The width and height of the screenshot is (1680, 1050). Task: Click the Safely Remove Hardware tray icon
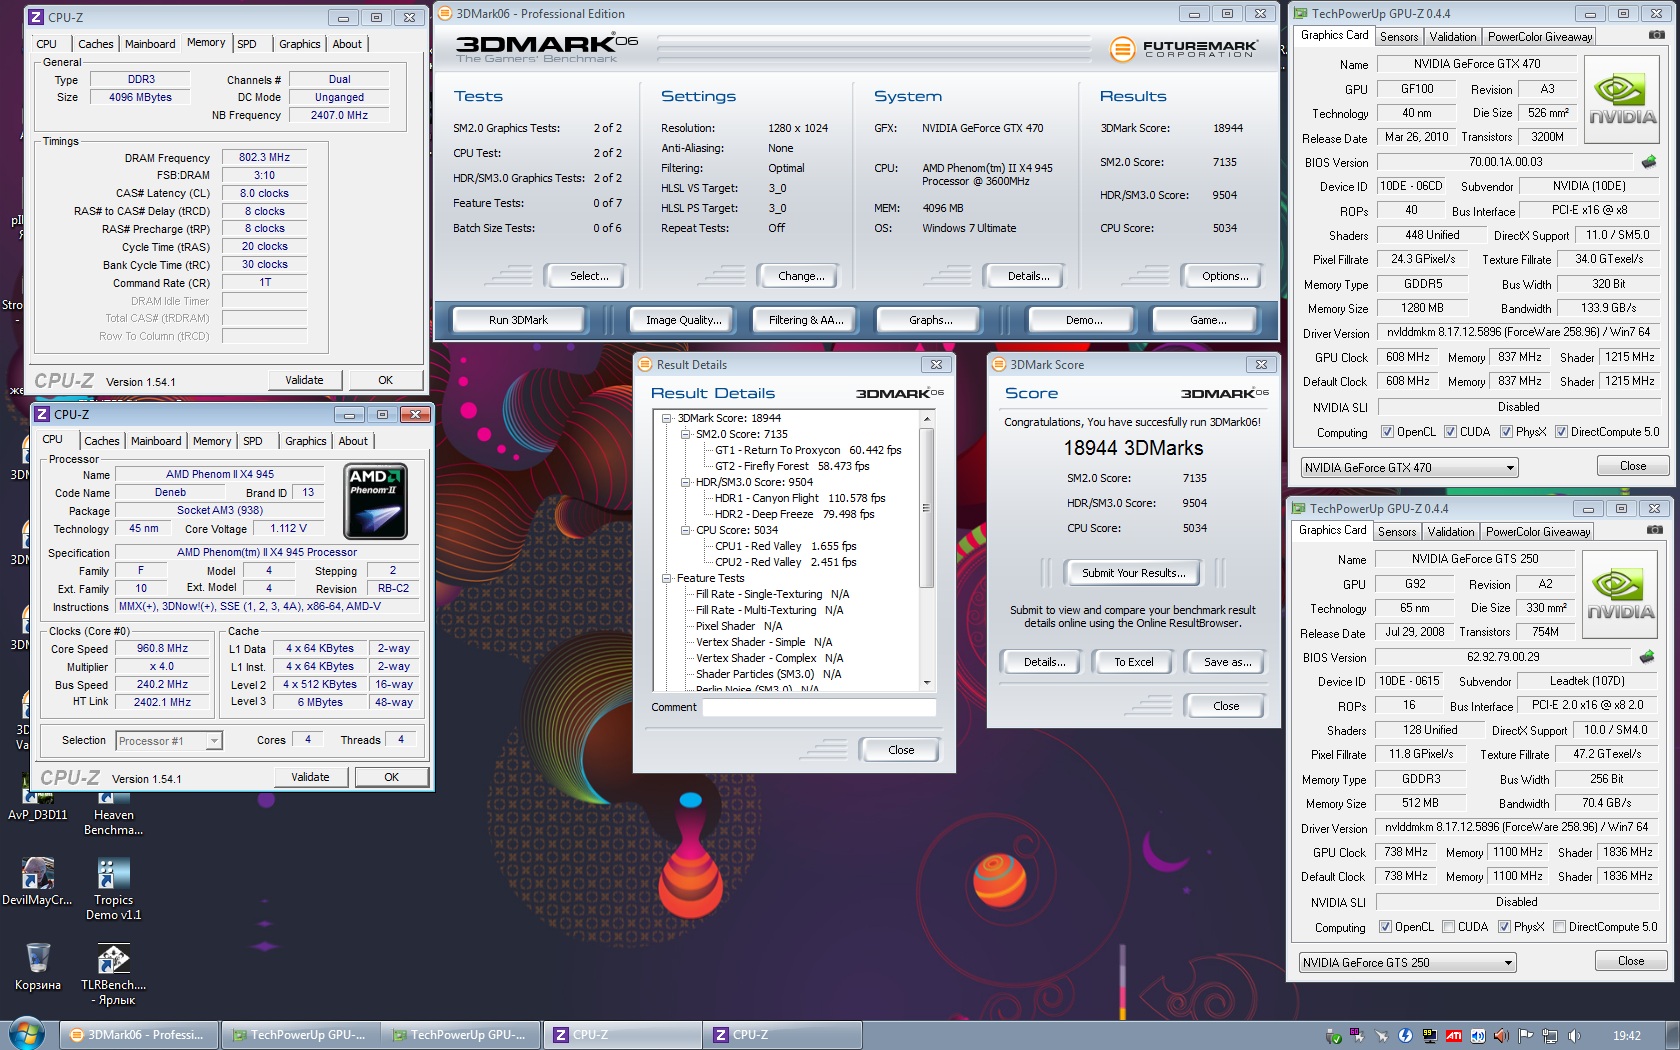click(1333, 1036)
